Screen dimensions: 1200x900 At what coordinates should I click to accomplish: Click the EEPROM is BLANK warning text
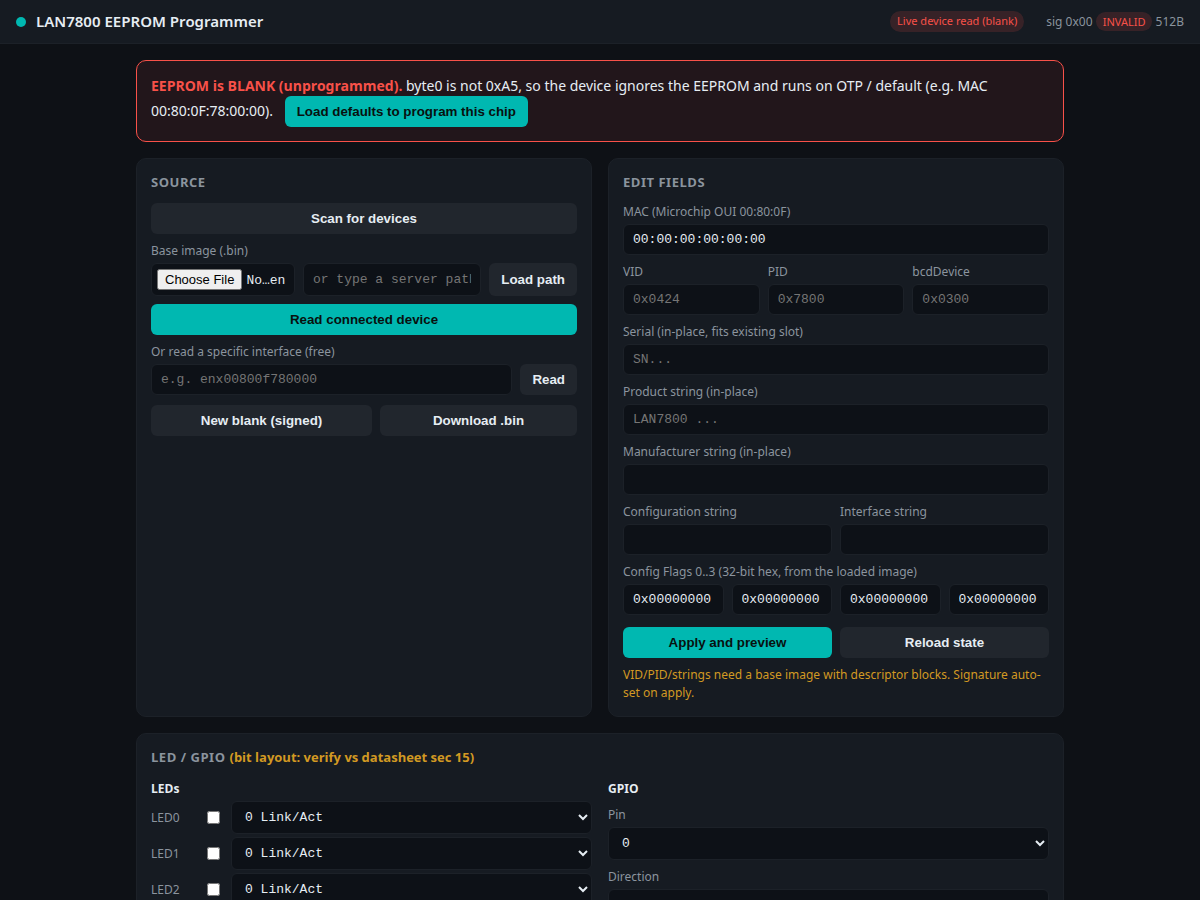tap(277, 86)
